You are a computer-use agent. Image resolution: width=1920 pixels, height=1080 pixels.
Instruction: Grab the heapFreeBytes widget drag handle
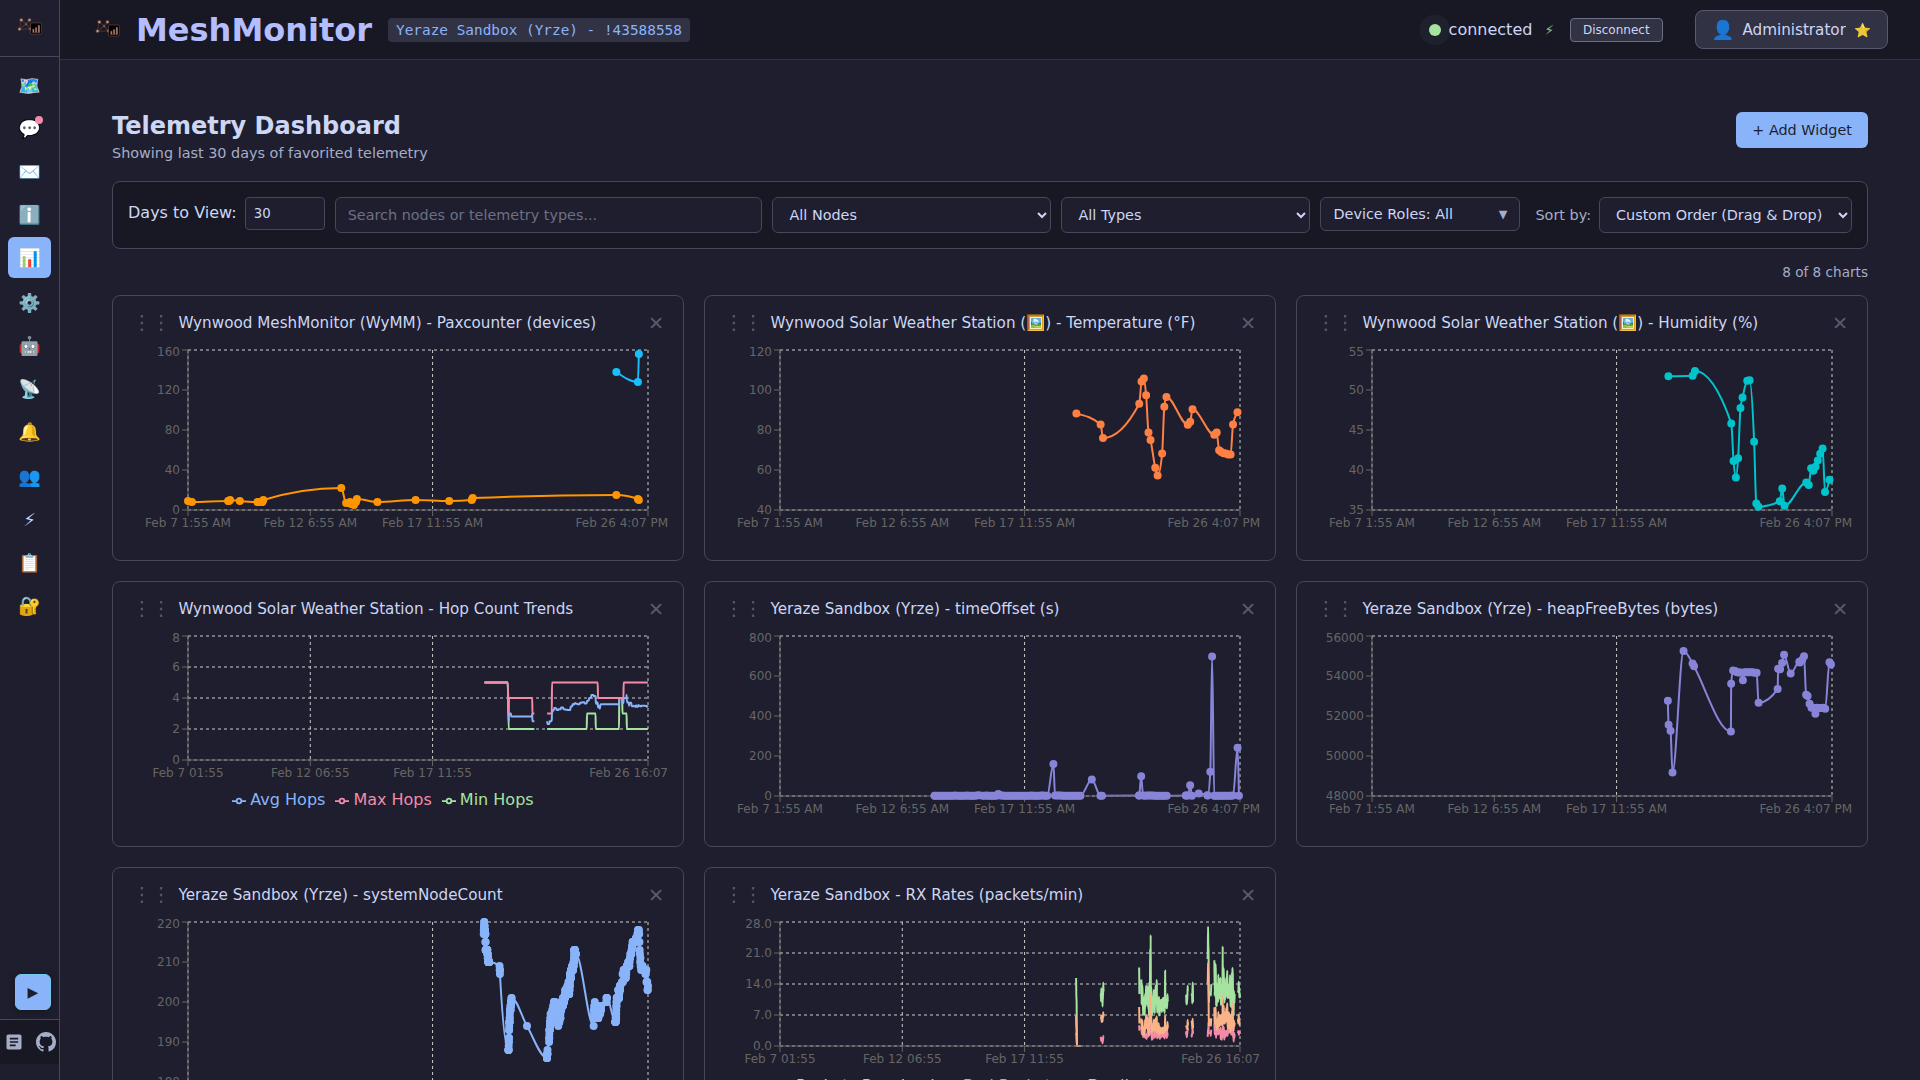point(1335,609)
